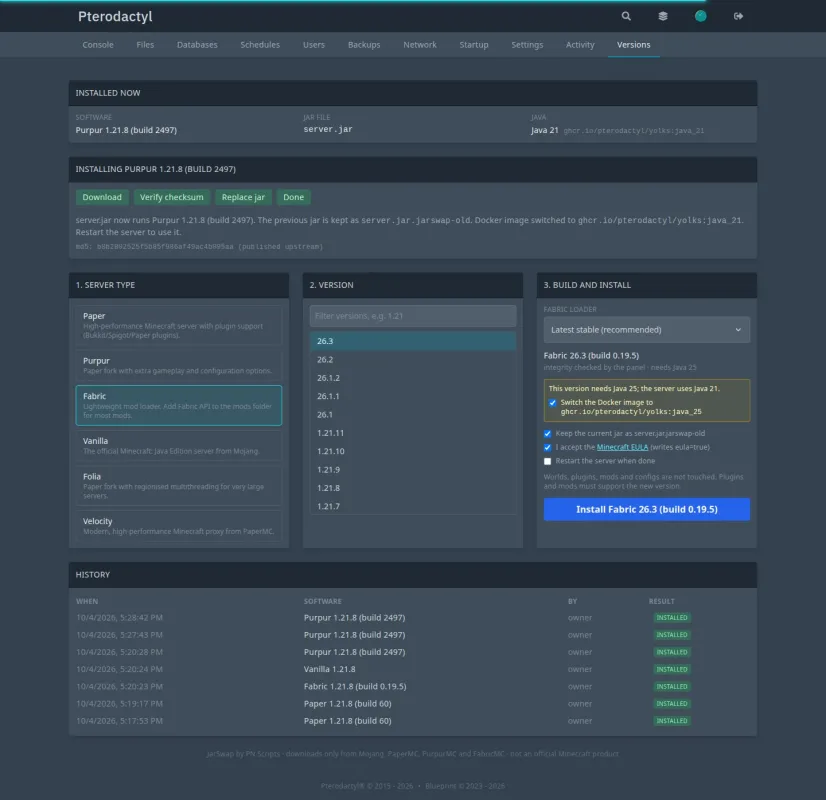This screenshot has width=826, height=800.
Task: Select version 1.21.9 in the list
Action: click(x=413, y=470)
